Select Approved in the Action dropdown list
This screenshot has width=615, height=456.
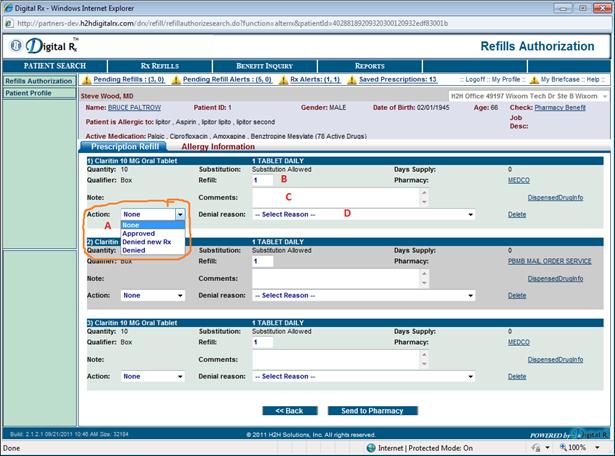click(138, 233)
